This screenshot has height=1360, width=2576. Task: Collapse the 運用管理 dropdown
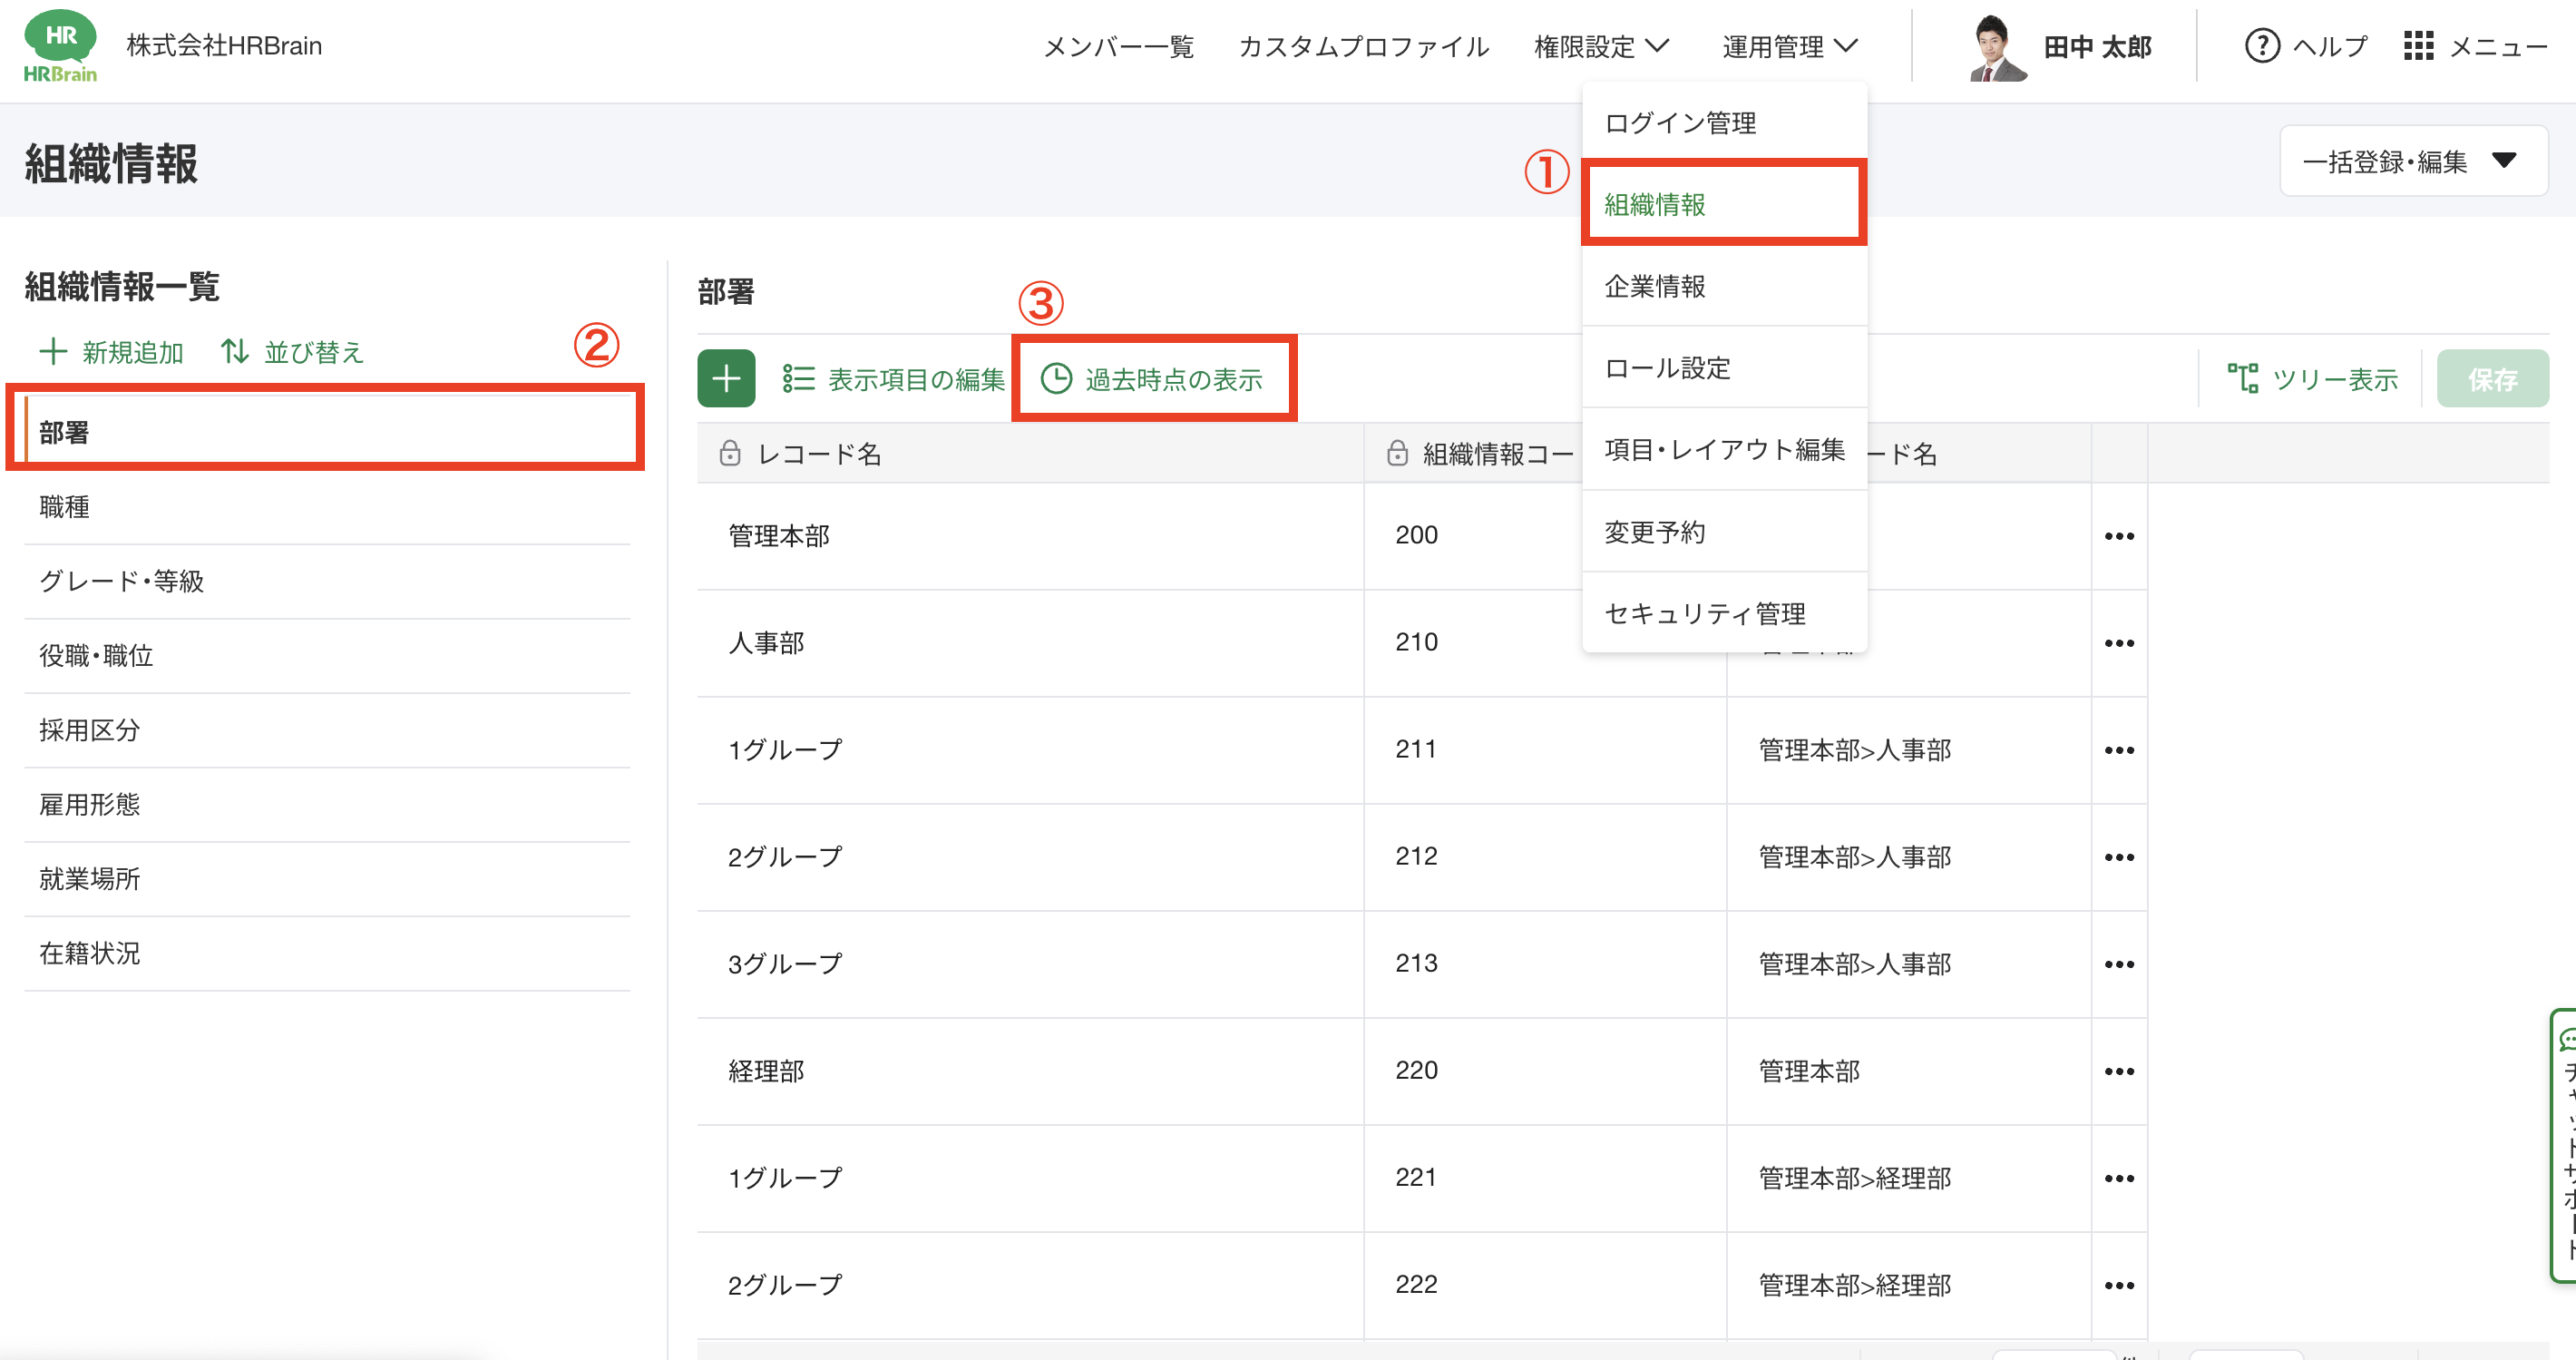tap(1790, 46)
